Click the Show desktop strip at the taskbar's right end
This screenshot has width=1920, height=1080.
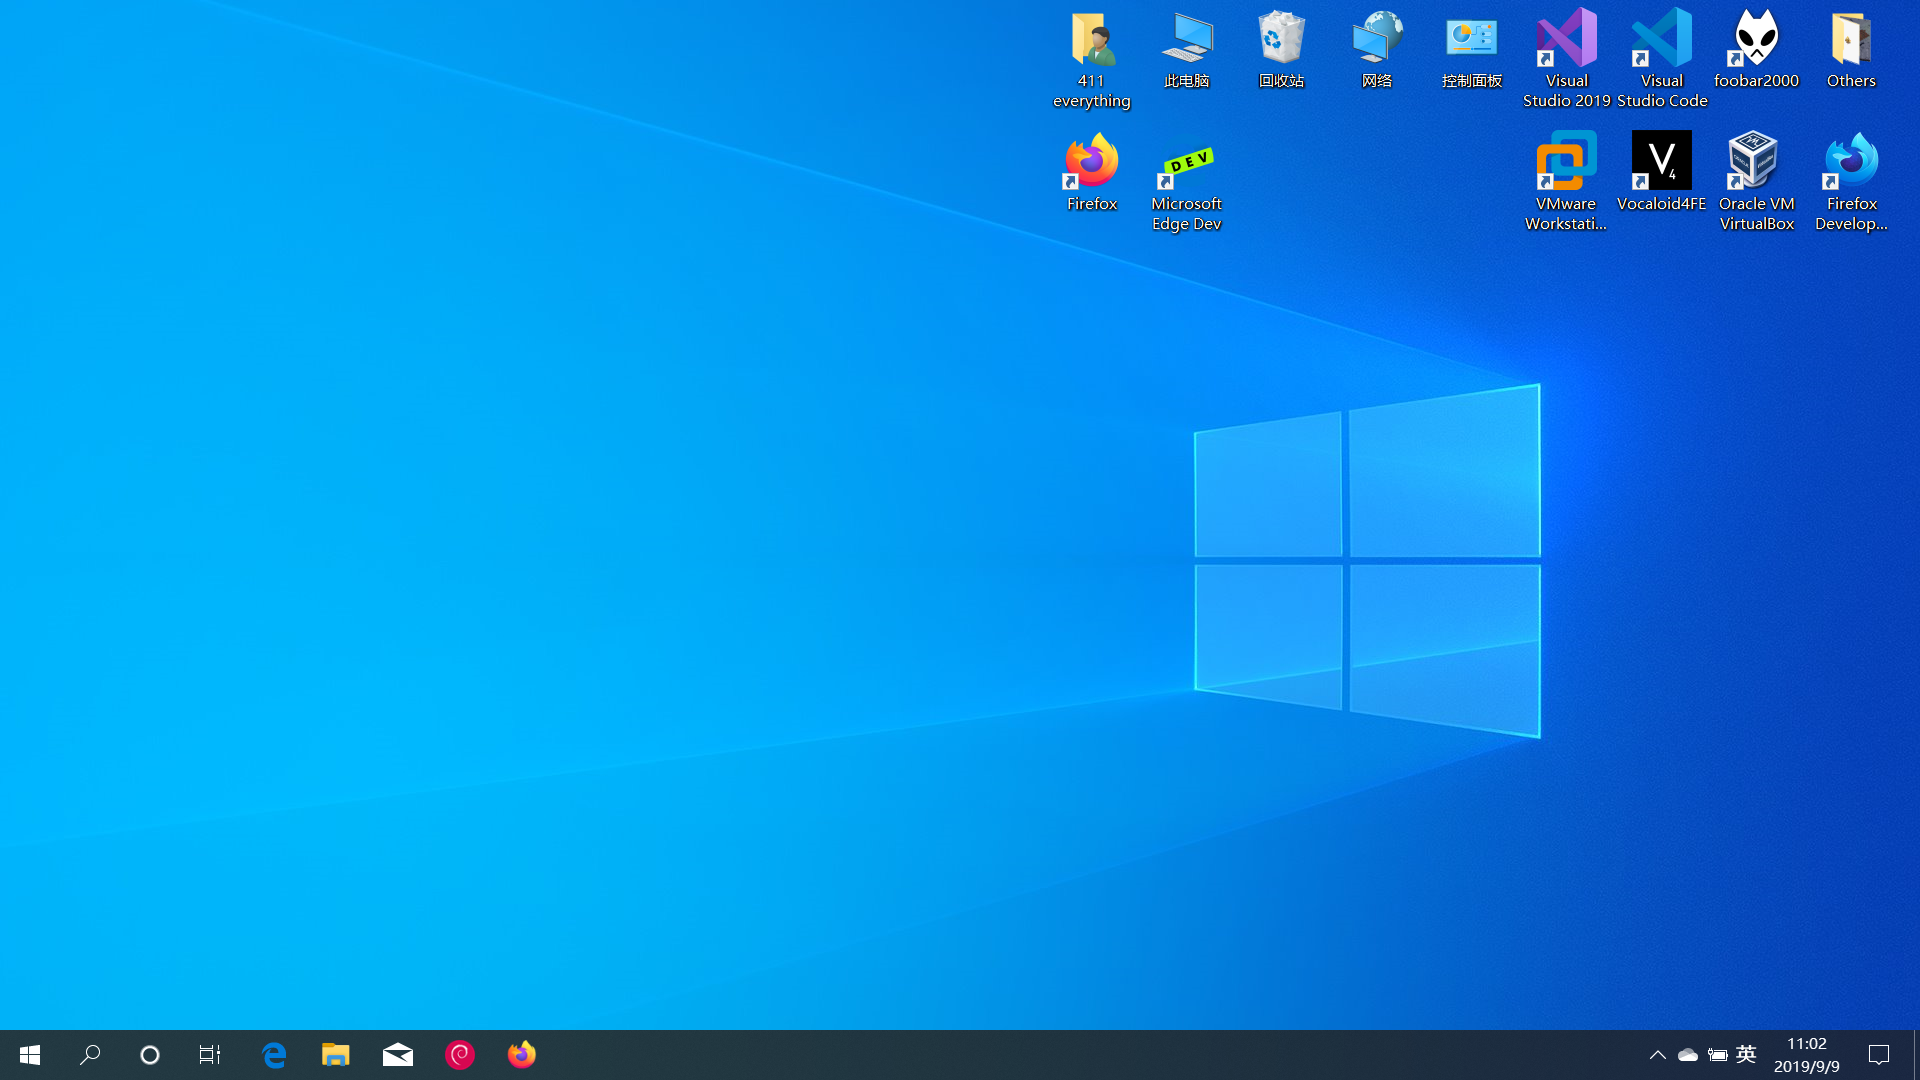[x=1916, y=1055]
